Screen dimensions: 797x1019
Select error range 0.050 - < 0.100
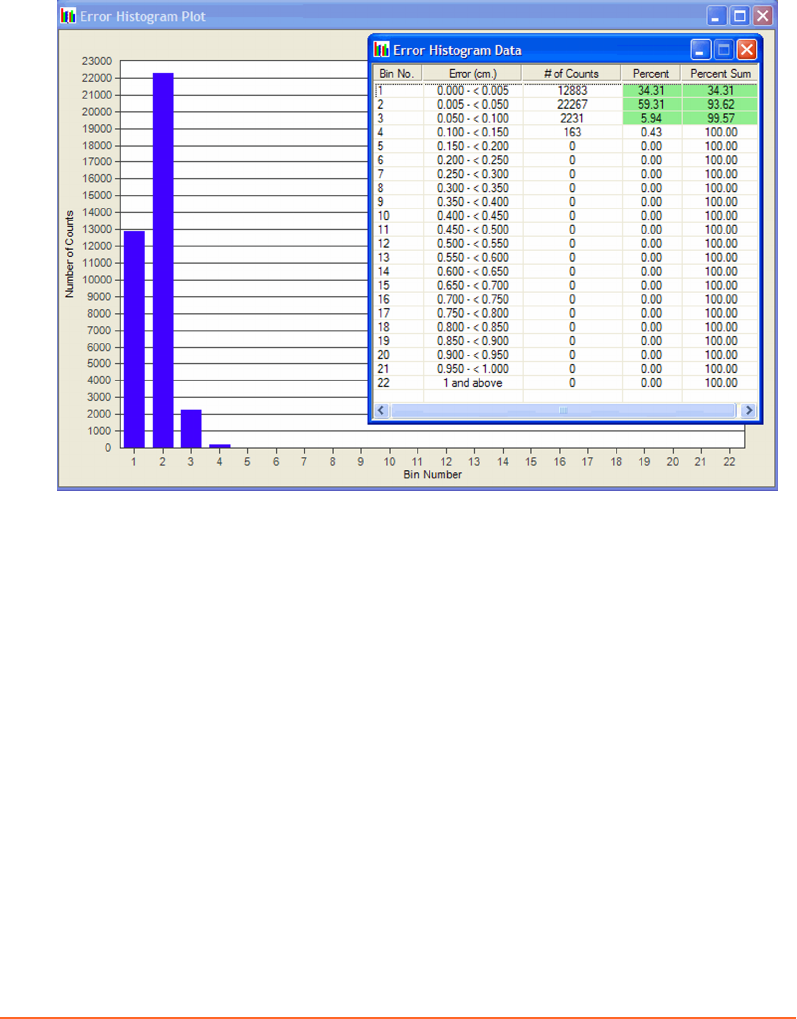click(473, 118)
